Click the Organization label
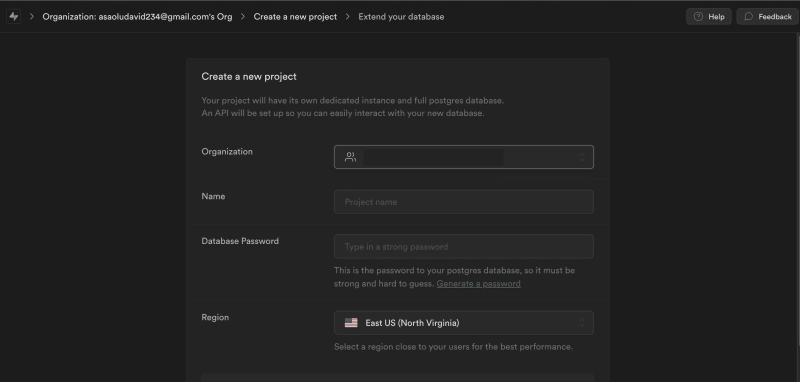Screen dimensions: 800x382 click(x=227, y=151)
